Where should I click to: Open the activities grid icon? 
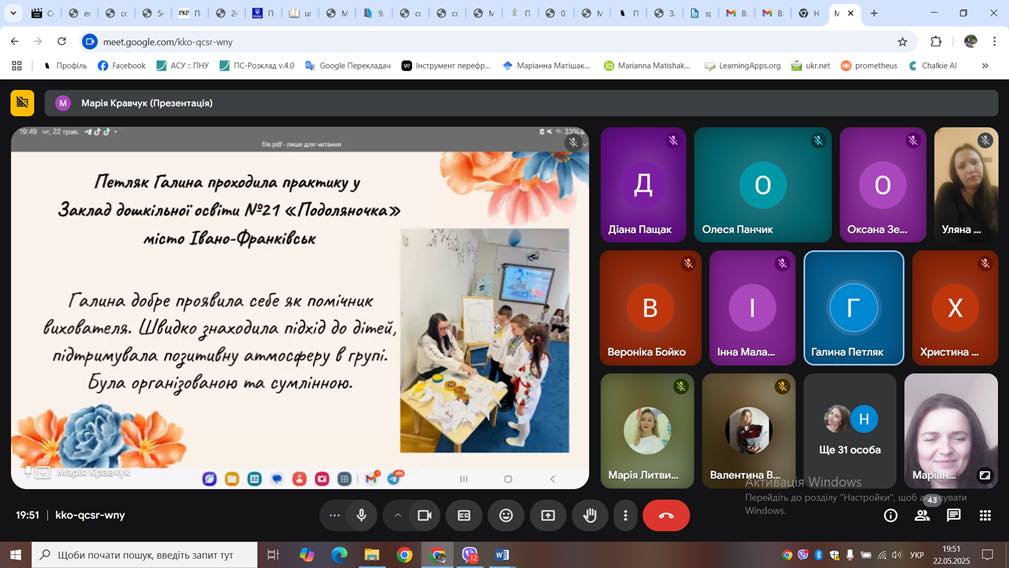(985, 515)
